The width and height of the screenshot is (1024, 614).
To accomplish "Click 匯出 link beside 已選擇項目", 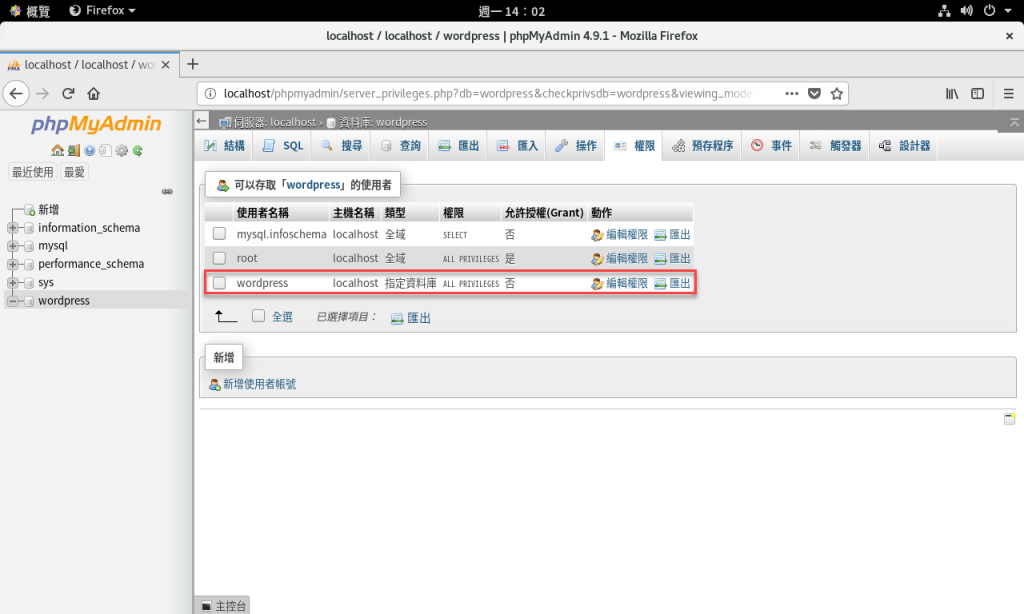I will (411, 317).
